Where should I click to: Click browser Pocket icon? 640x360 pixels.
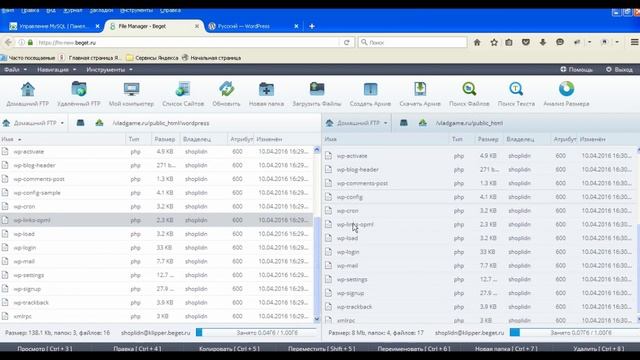point(526,42)
